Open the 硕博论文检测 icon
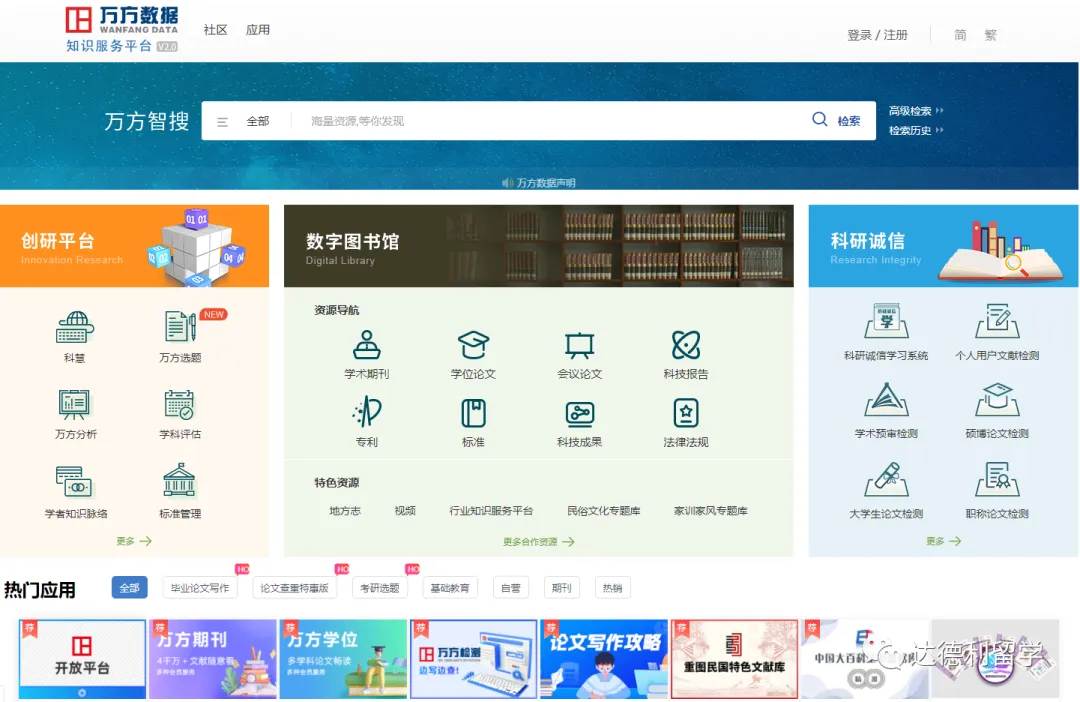Viewport: 1080px width, 702px height. 997,400
